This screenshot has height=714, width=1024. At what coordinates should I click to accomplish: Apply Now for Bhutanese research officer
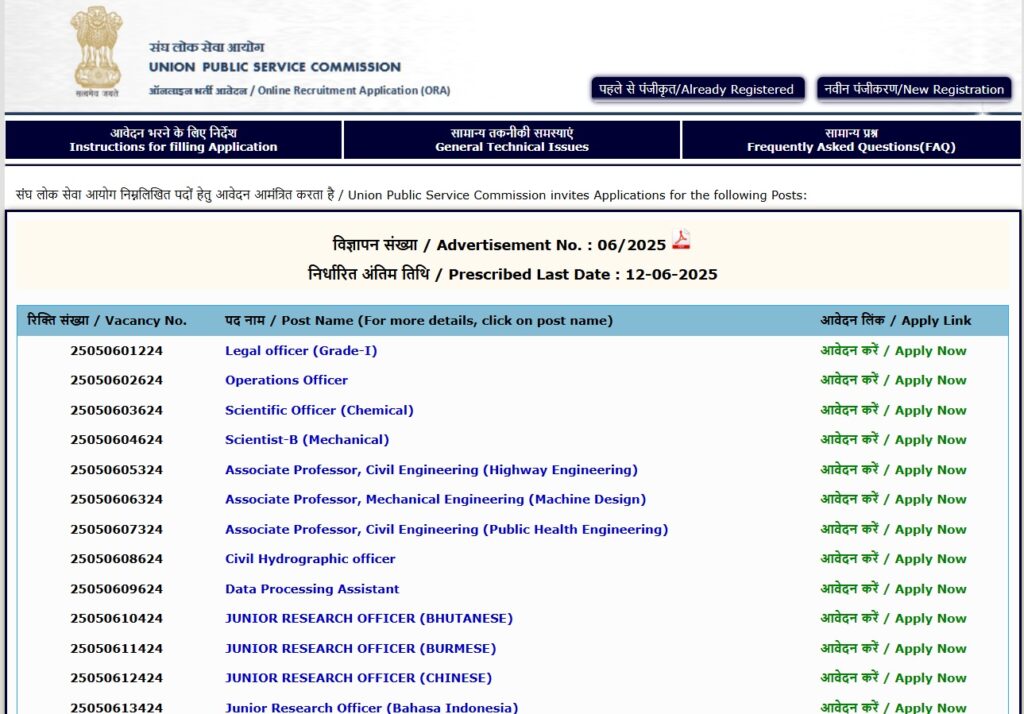coord(893,619)
